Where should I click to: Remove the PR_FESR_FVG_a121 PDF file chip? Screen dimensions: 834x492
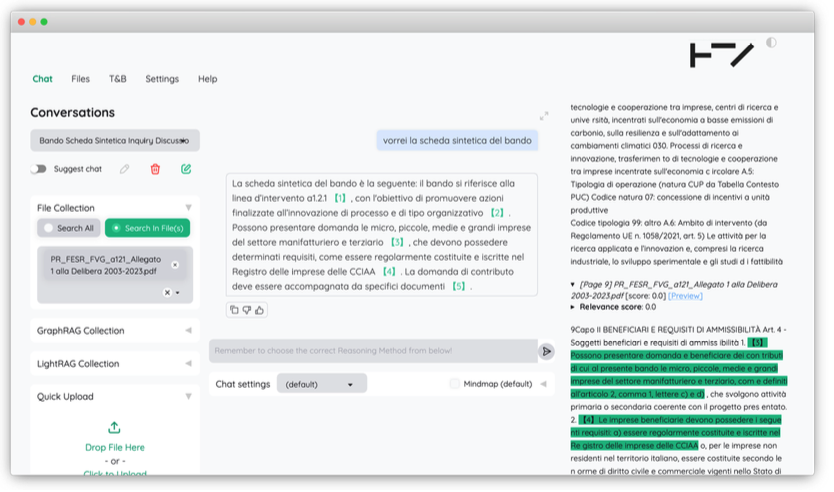(175, 265)
